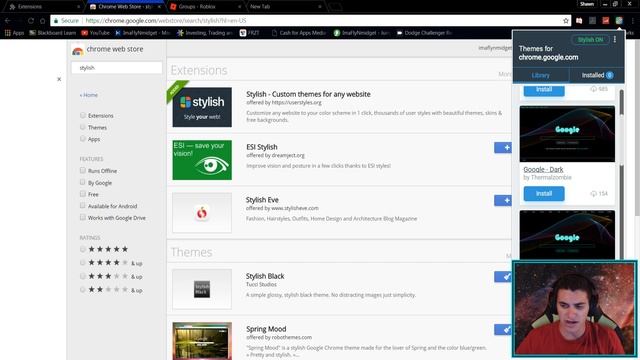This screenshot has width=640, height=360.
Task: Click the blue checkmark button for Stylish Black
Action: pos(503,276)
